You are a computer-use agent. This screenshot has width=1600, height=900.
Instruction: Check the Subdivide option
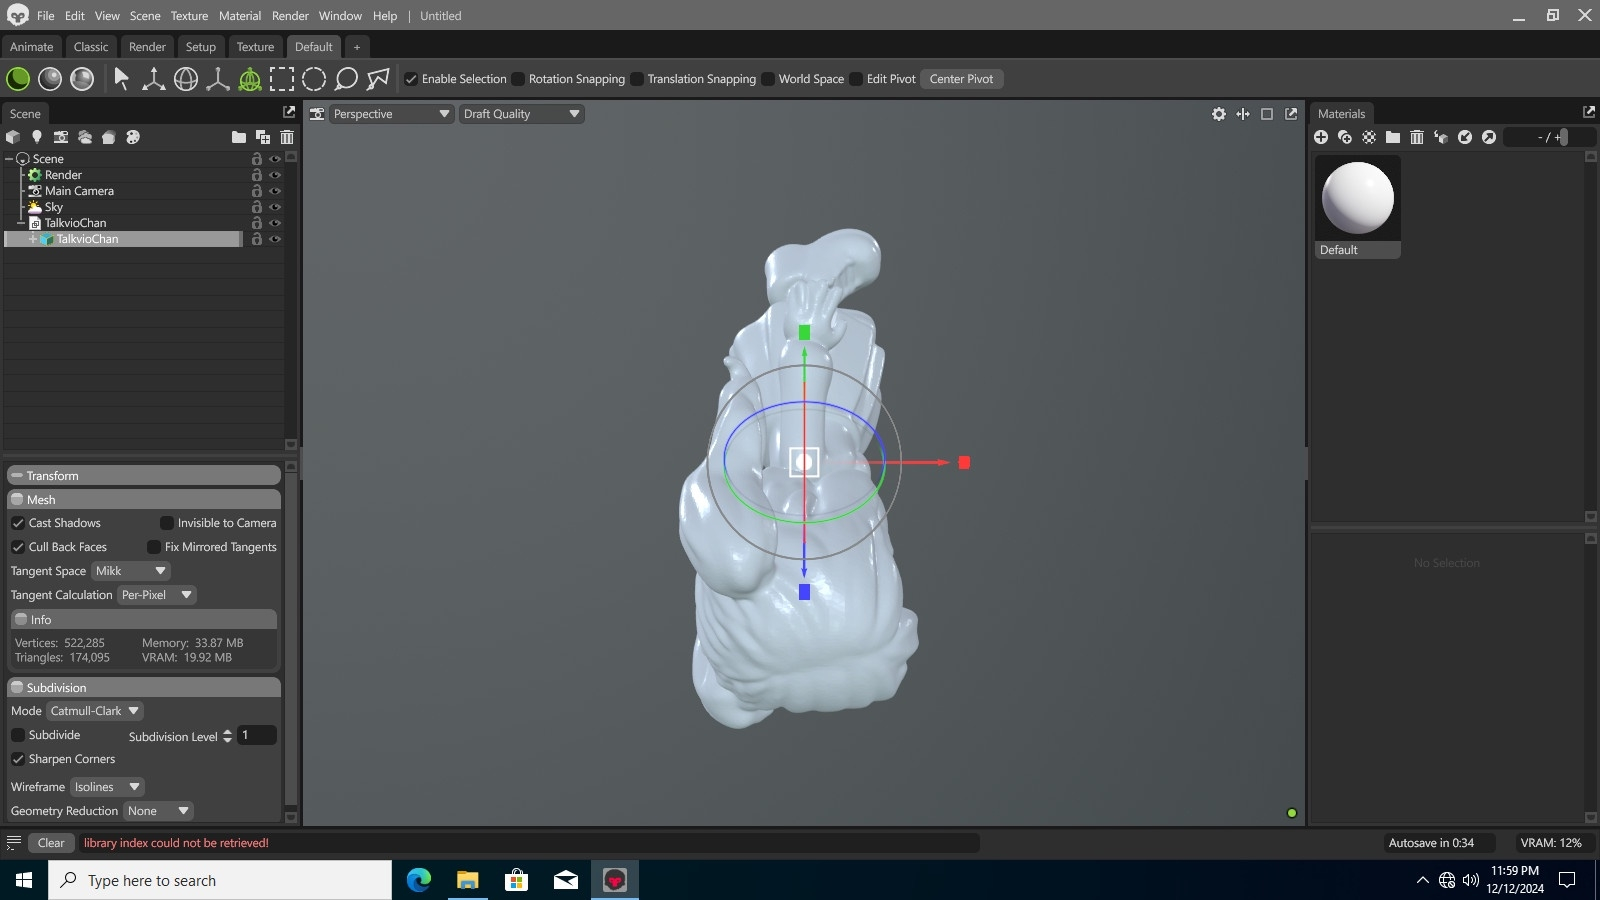coord(18,735)
